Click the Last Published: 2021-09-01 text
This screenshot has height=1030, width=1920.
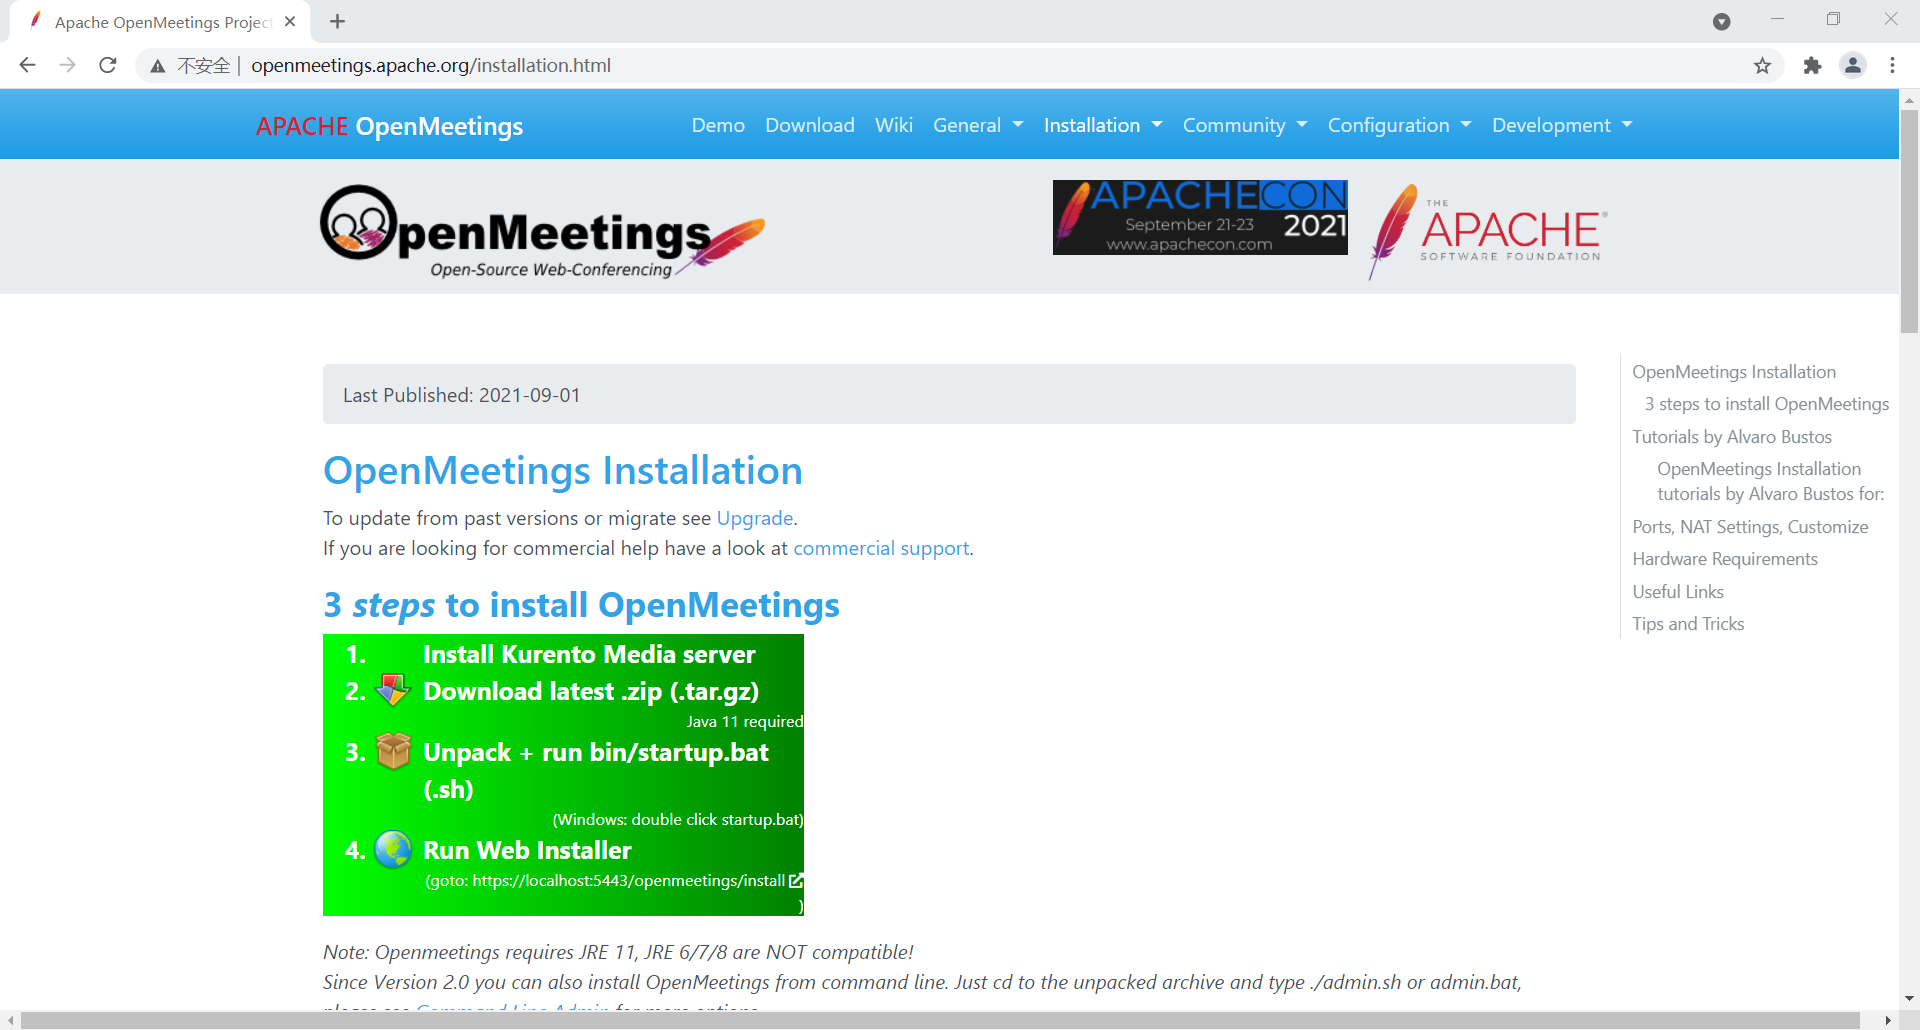(x=461, y=395)
